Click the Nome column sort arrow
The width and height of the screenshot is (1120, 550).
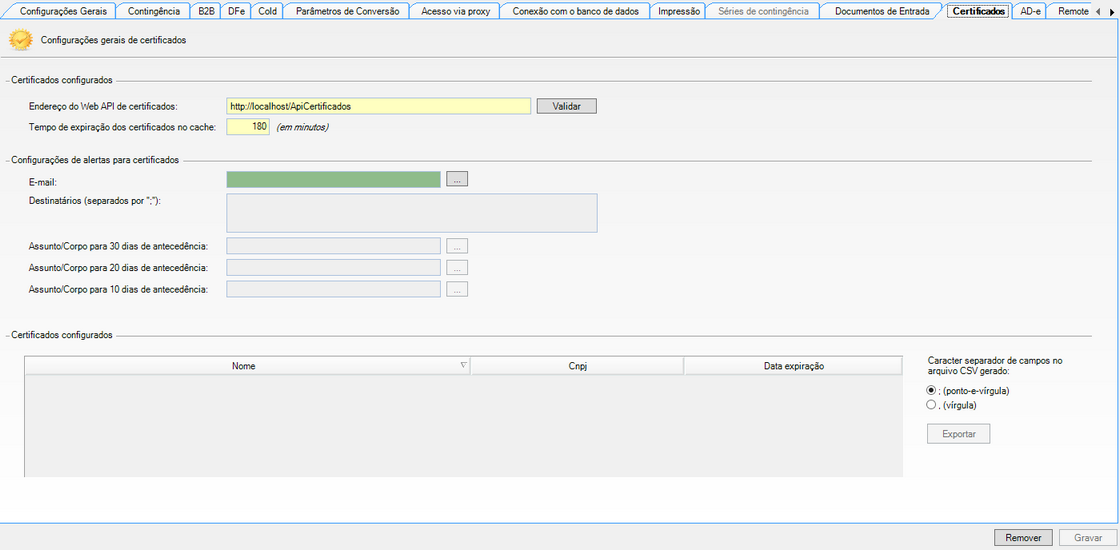464,365
